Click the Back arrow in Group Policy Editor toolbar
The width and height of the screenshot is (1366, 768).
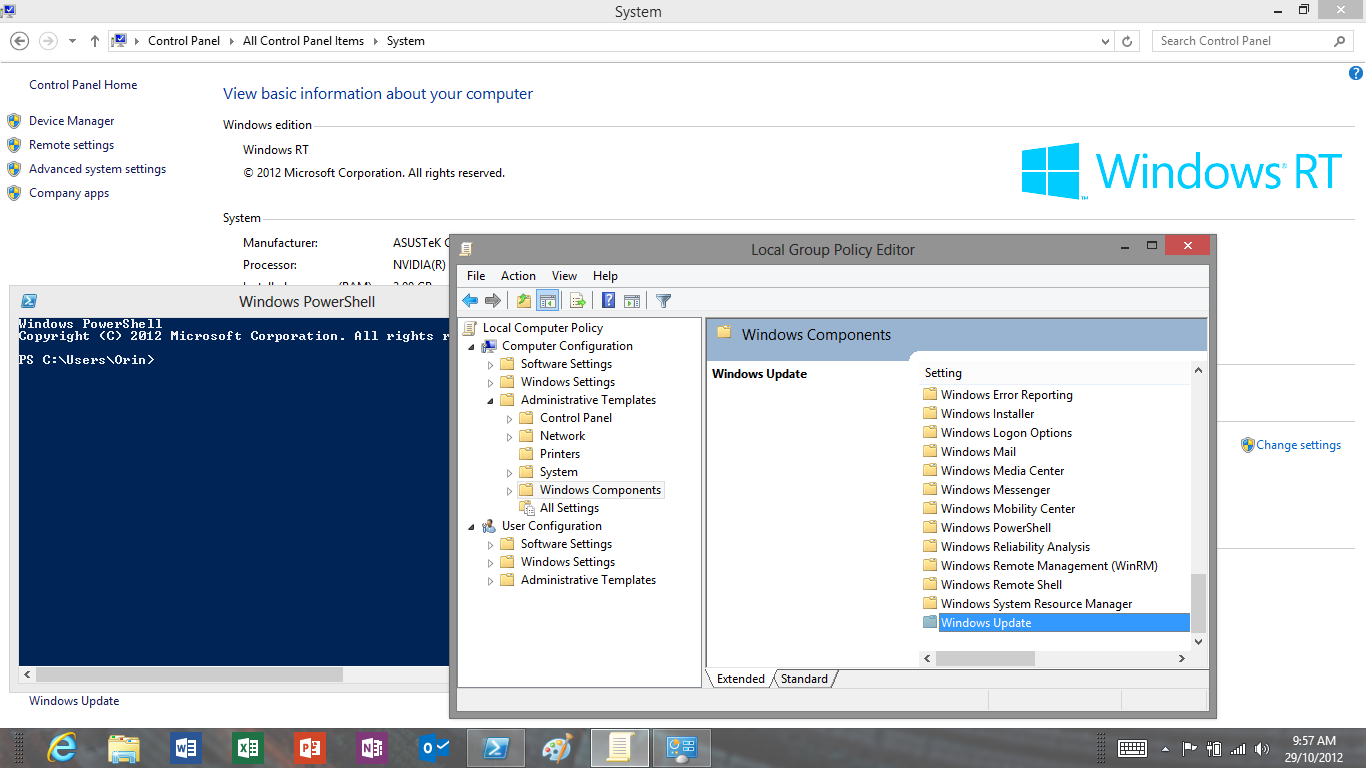[470, 300]
